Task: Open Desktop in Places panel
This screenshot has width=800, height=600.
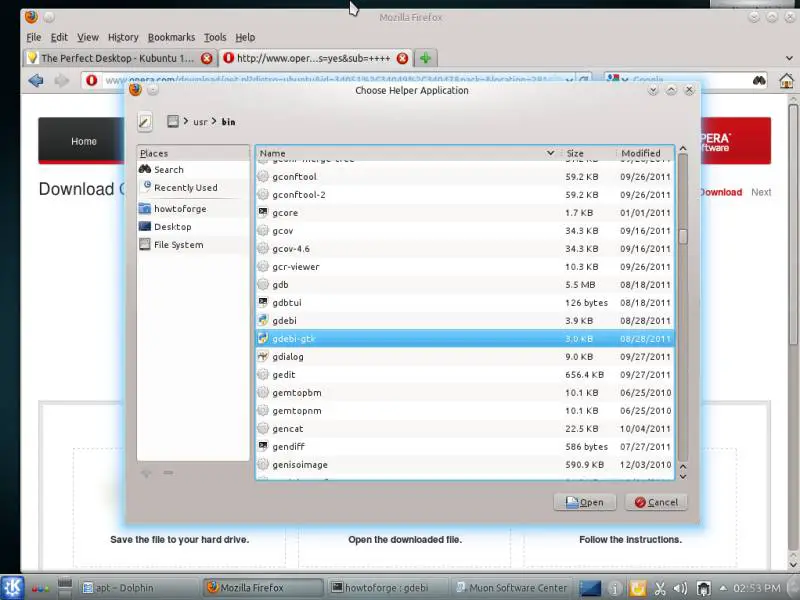Action: (193, 227)
